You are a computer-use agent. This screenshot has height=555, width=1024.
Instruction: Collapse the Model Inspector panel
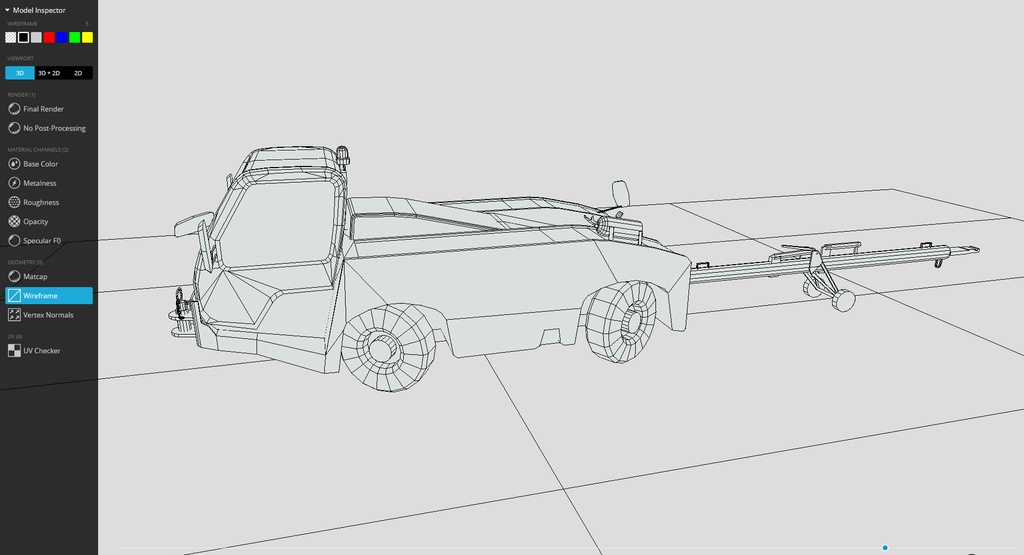[8, 10]
